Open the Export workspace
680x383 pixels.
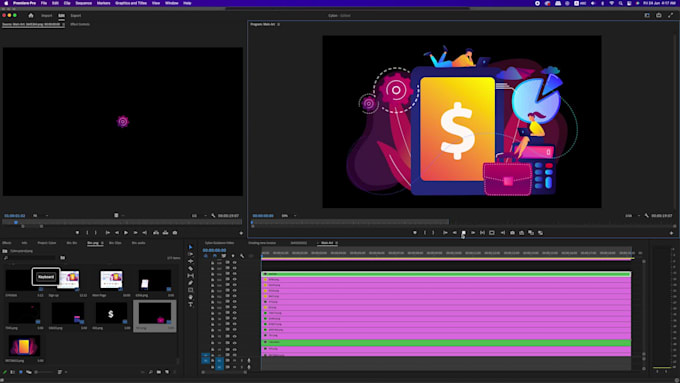(76, 16)
